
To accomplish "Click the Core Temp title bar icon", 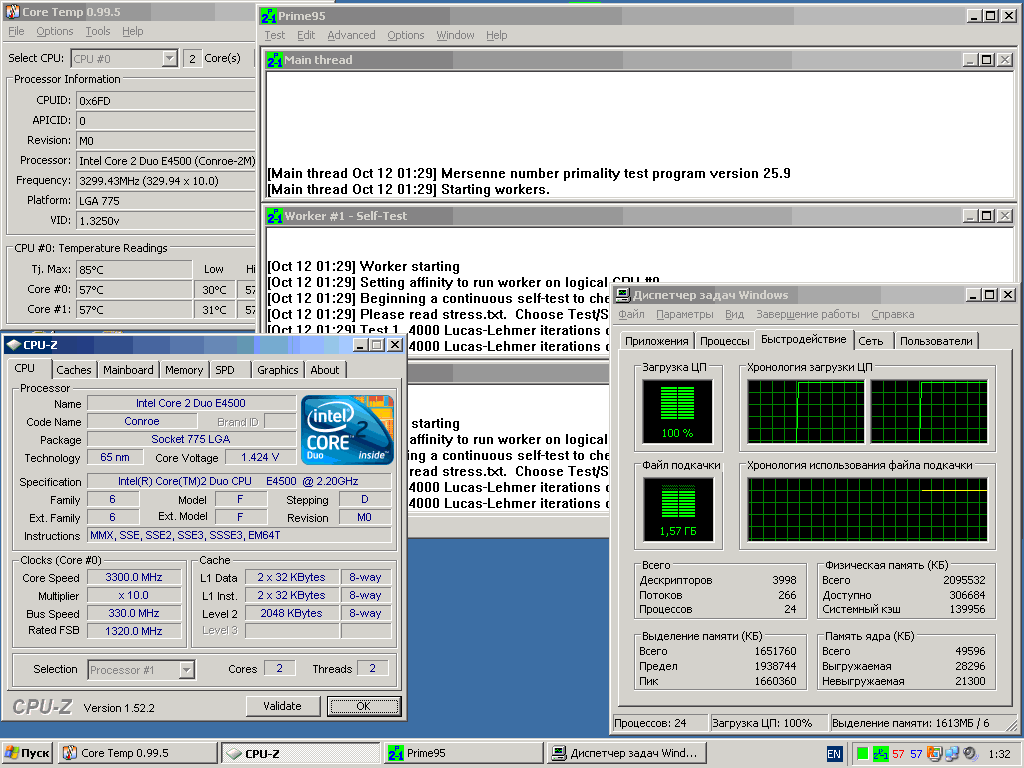I will [x=12, y=12].
